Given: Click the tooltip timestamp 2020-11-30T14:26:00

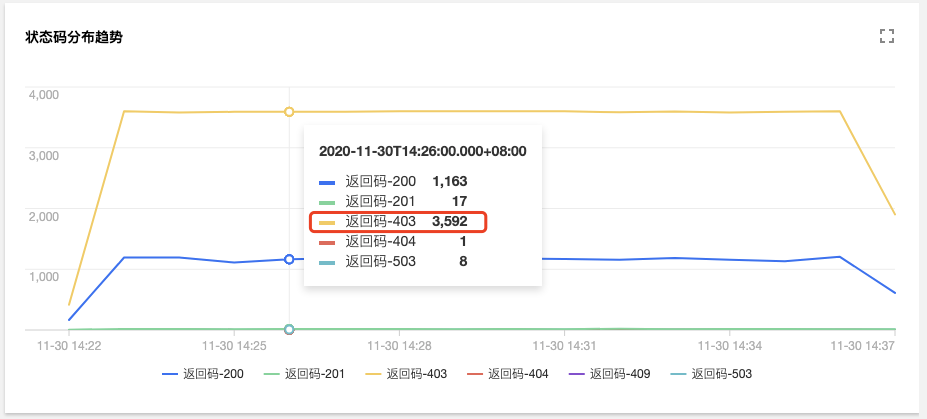Looking at the screenshot, I should (422, 152).
